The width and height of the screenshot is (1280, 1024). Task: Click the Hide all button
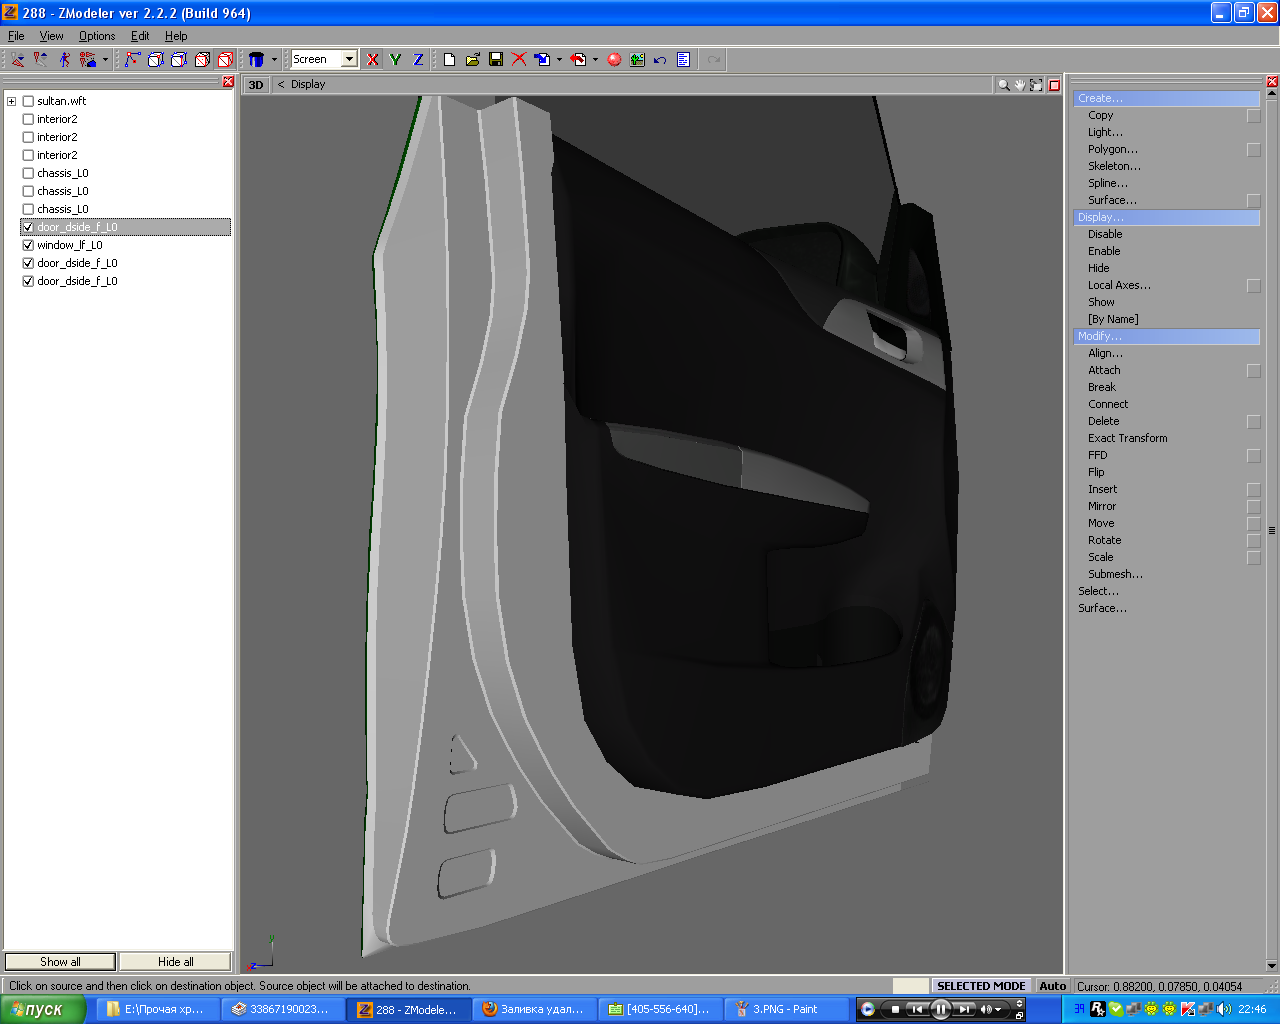click(175, 962)
